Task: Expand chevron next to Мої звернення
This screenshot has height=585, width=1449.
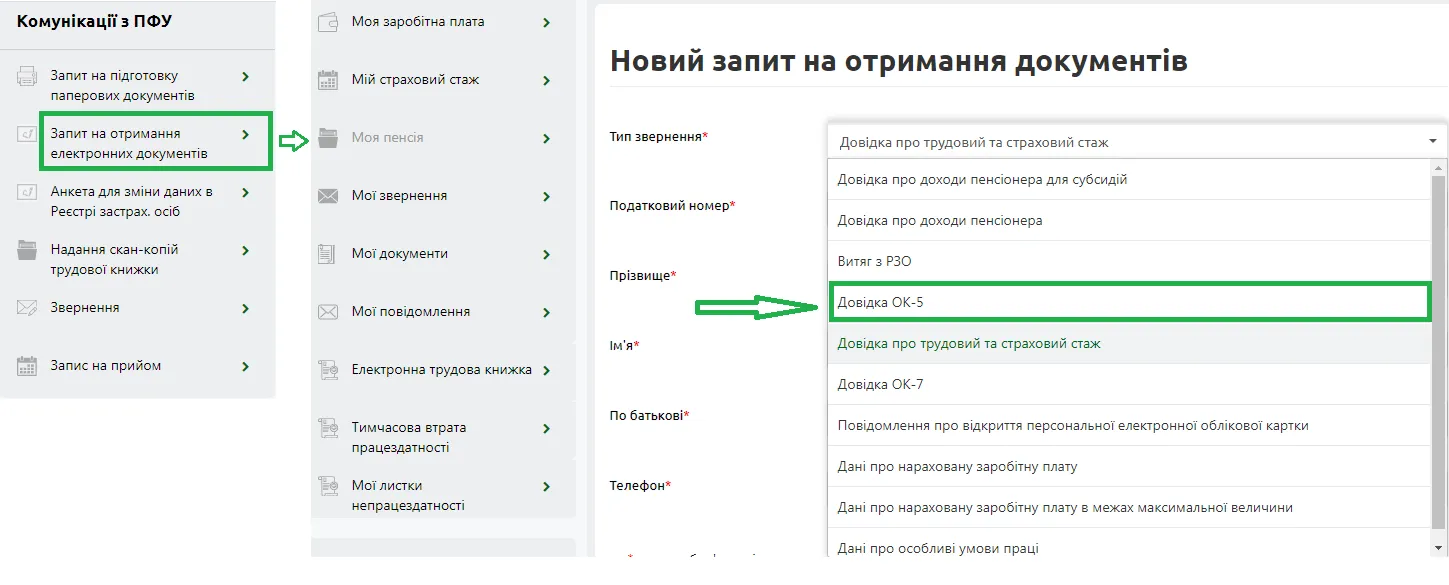Action: click(547, 197)
